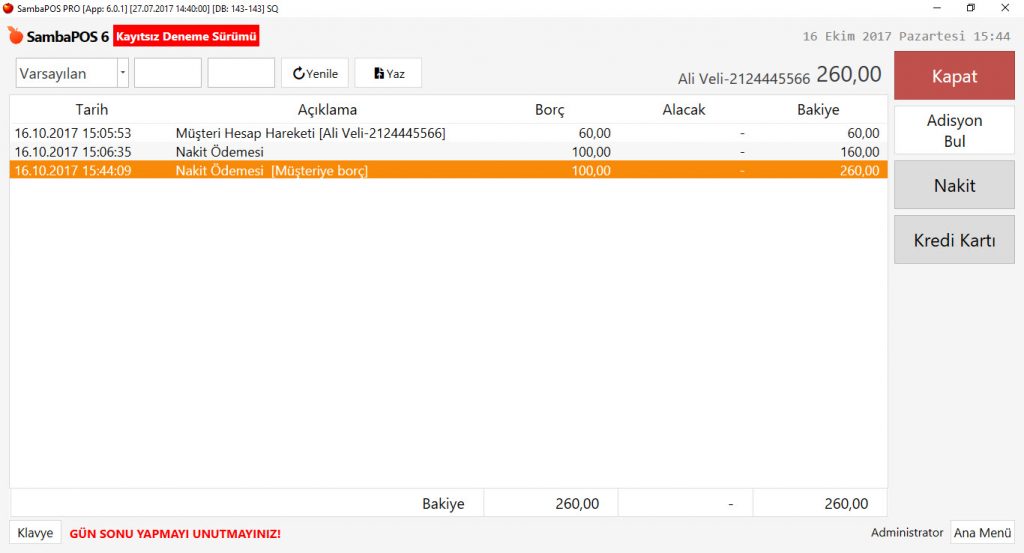Select Nakit payment button
The height and width of the screenshot is (553, 1024).
[953, 185]
